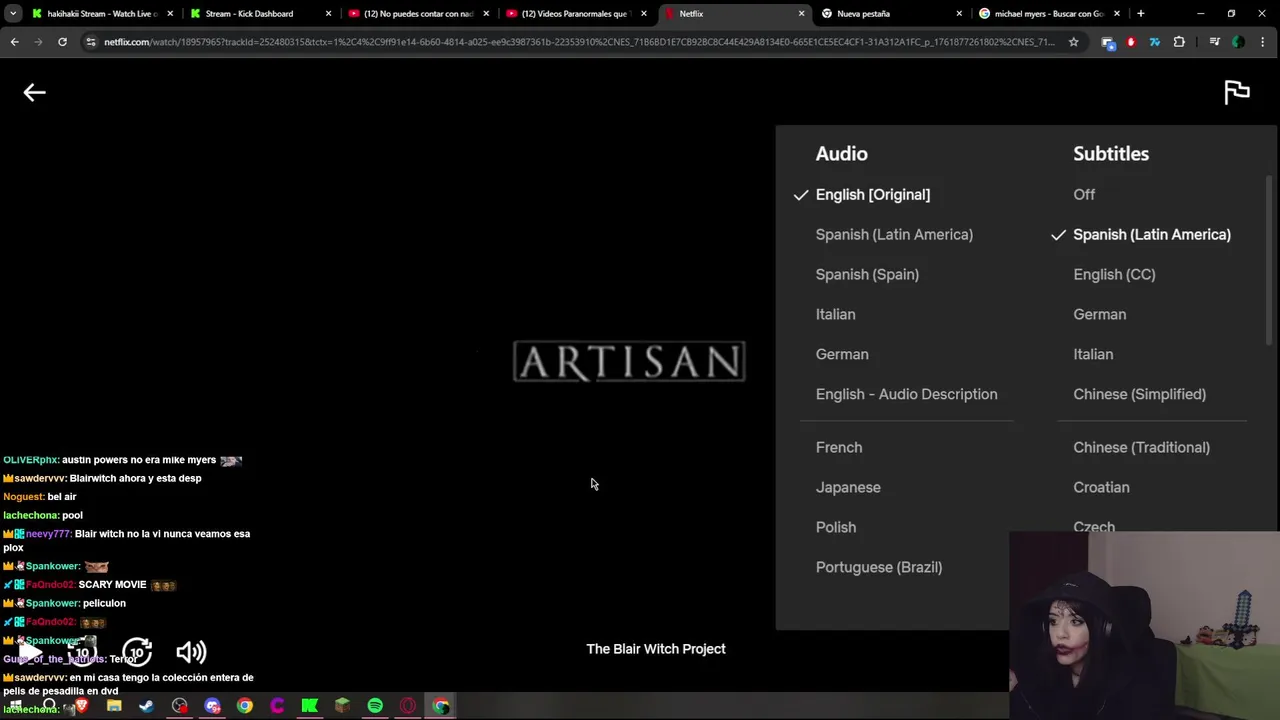
Task: Click The Blair Witch Project title text
Action: [656, 649]
